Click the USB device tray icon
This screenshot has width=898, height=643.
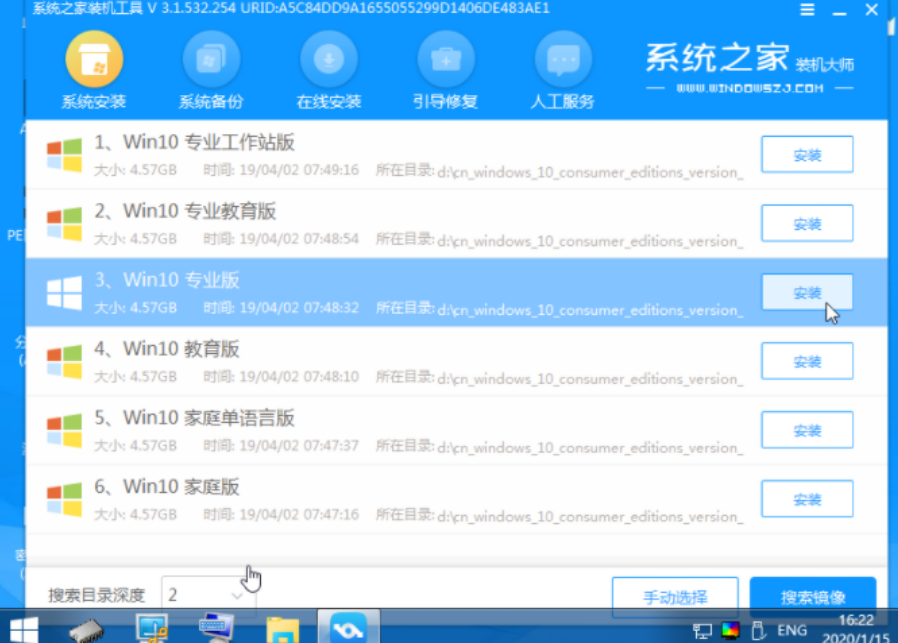[x=758, y=630]
